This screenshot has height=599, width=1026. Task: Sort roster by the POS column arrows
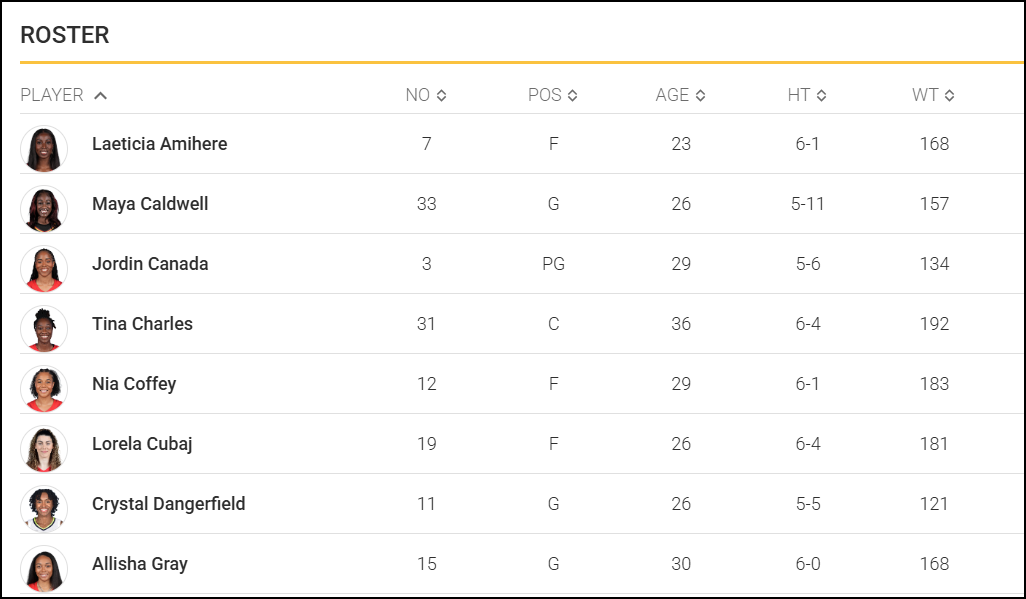(x=573, y=96)
